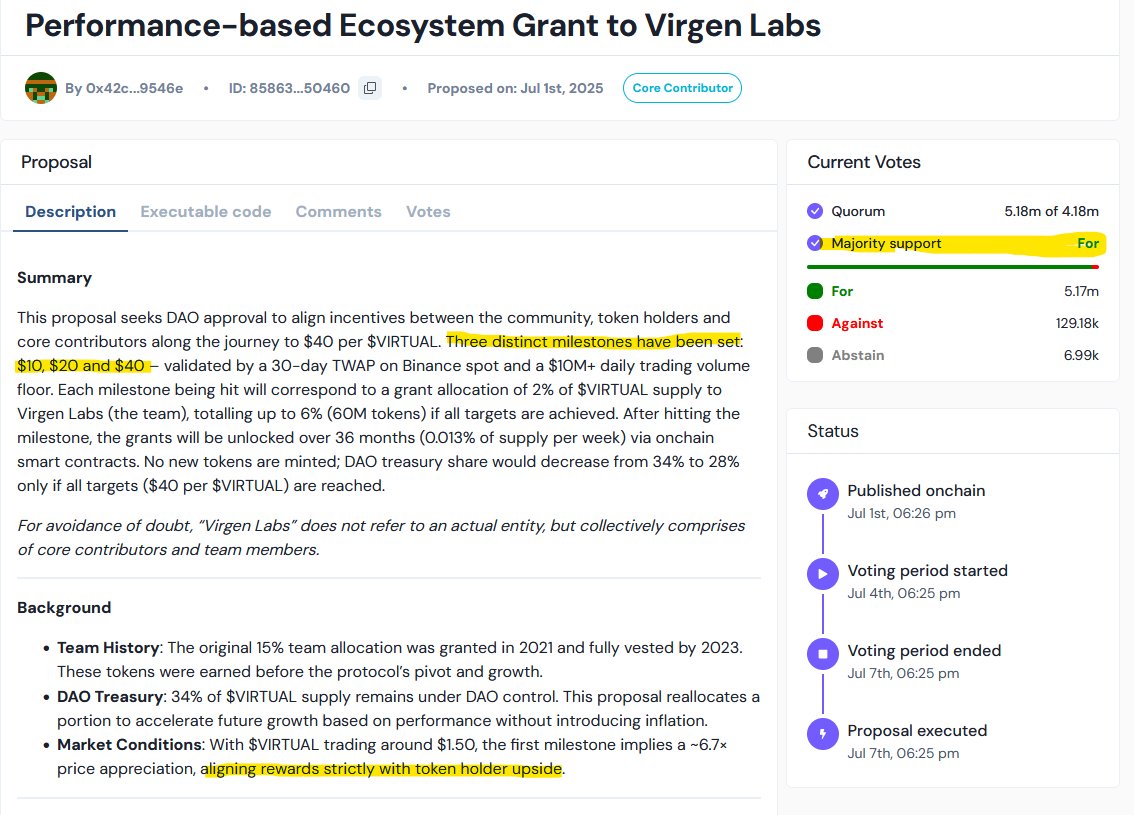
Task: Click the 'Market Conditions' bullet label
Action: pyautogui.click(x=129, y=744)
